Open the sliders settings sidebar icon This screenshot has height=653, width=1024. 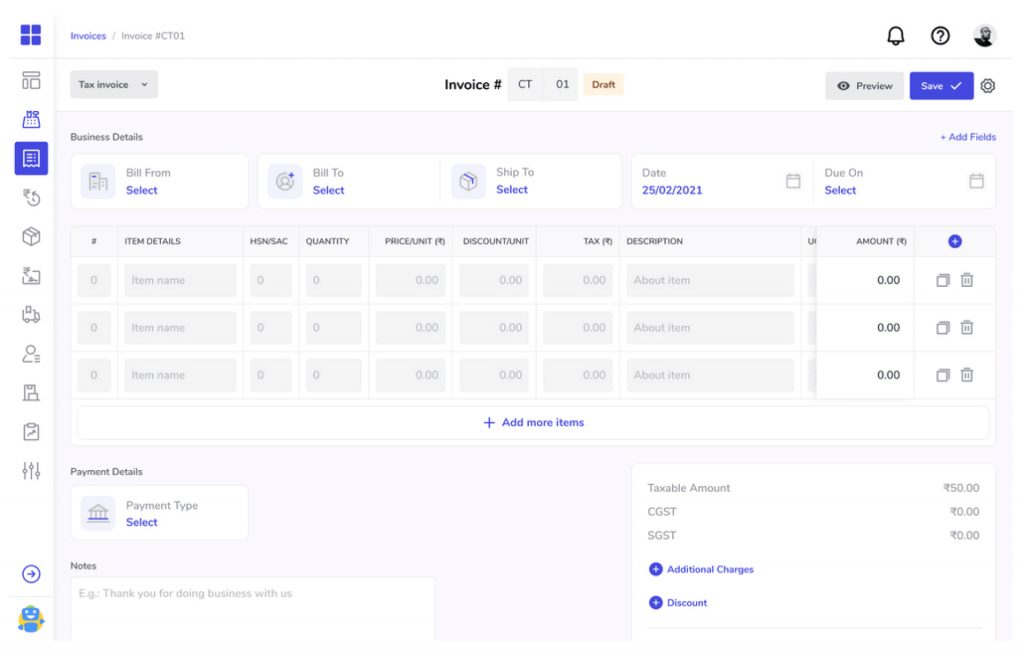coord(31,470)
